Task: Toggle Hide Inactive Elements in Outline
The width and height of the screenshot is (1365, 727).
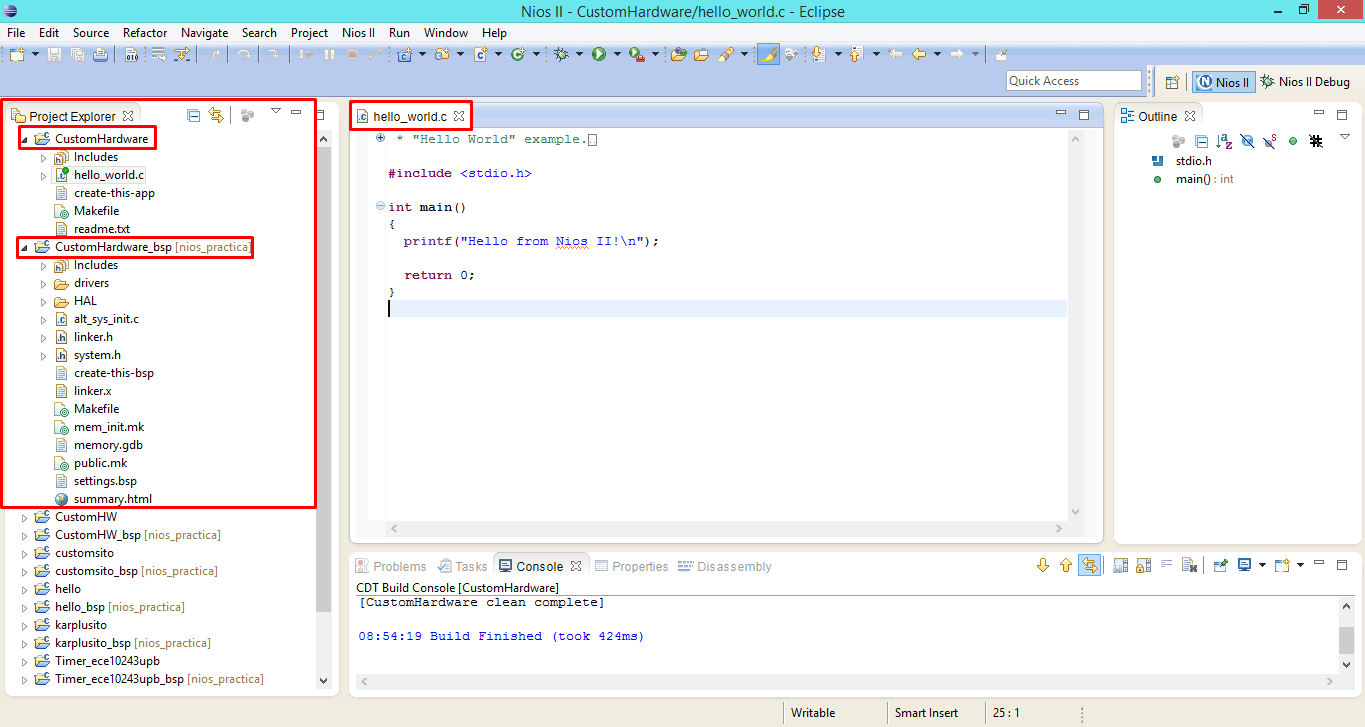Action: coord(1316,141)
